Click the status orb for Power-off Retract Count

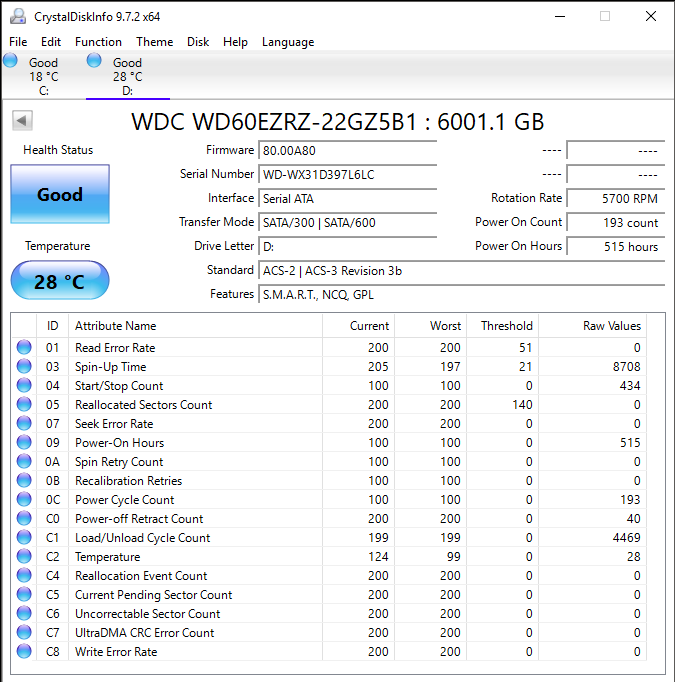coord(24,518)
